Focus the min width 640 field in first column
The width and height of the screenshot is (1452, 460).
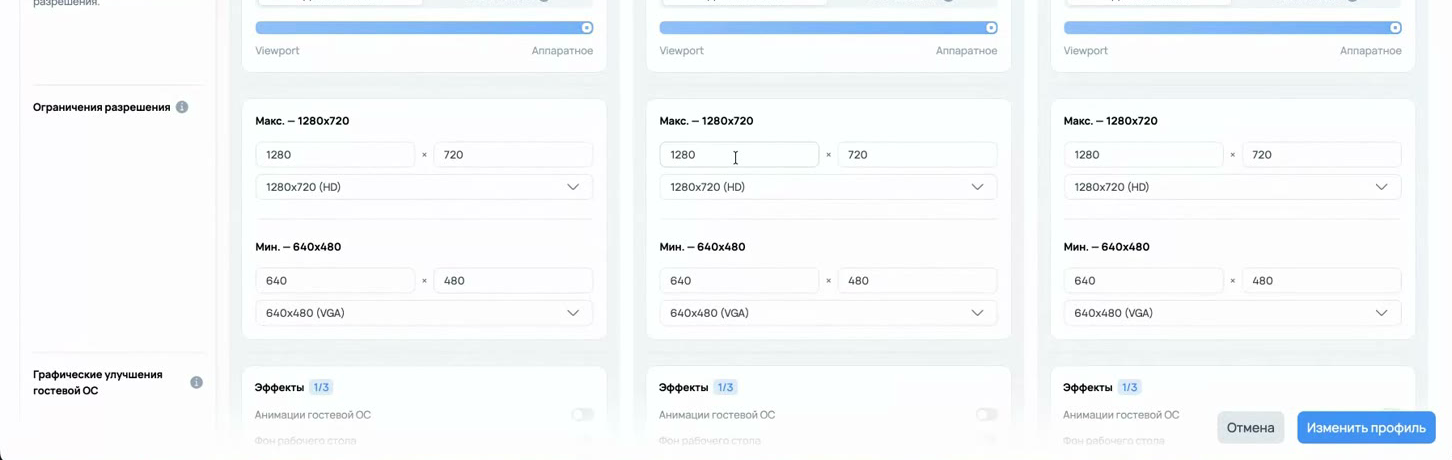(335, 280)
